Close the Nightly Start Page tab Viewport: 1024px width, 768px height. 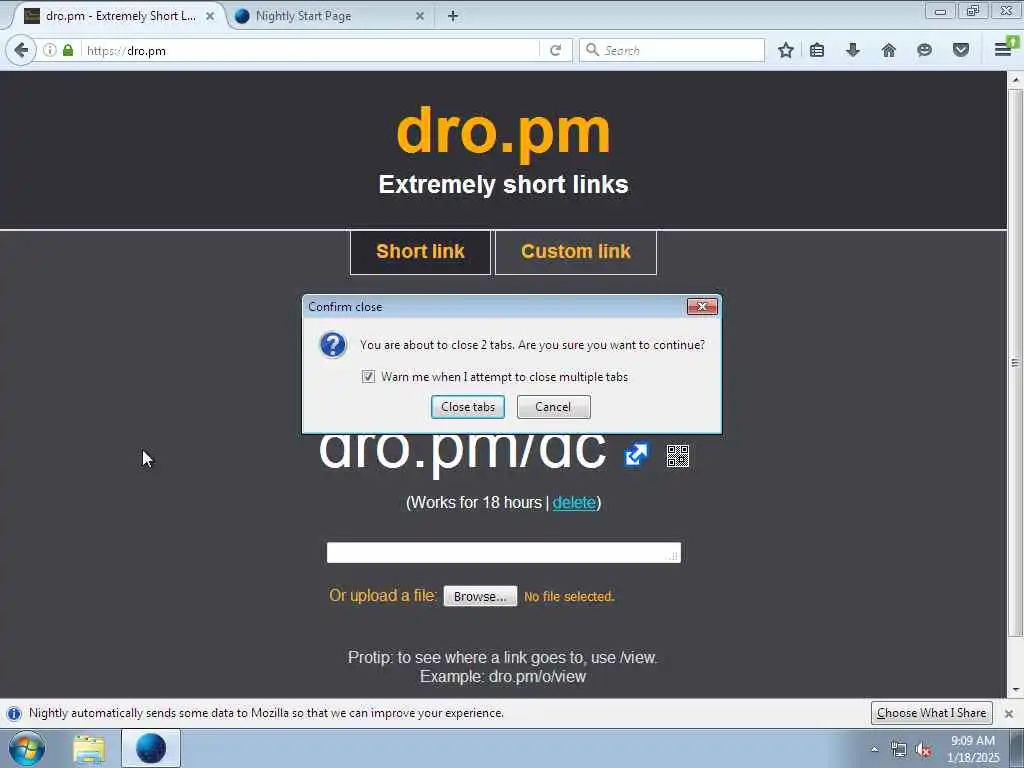420,16
